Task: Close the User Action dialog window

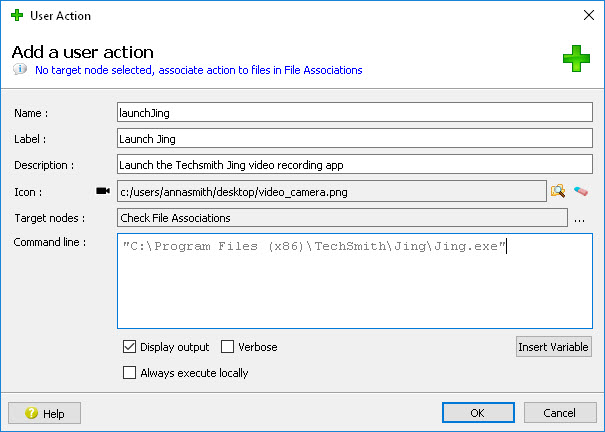Action: point(587,16)
